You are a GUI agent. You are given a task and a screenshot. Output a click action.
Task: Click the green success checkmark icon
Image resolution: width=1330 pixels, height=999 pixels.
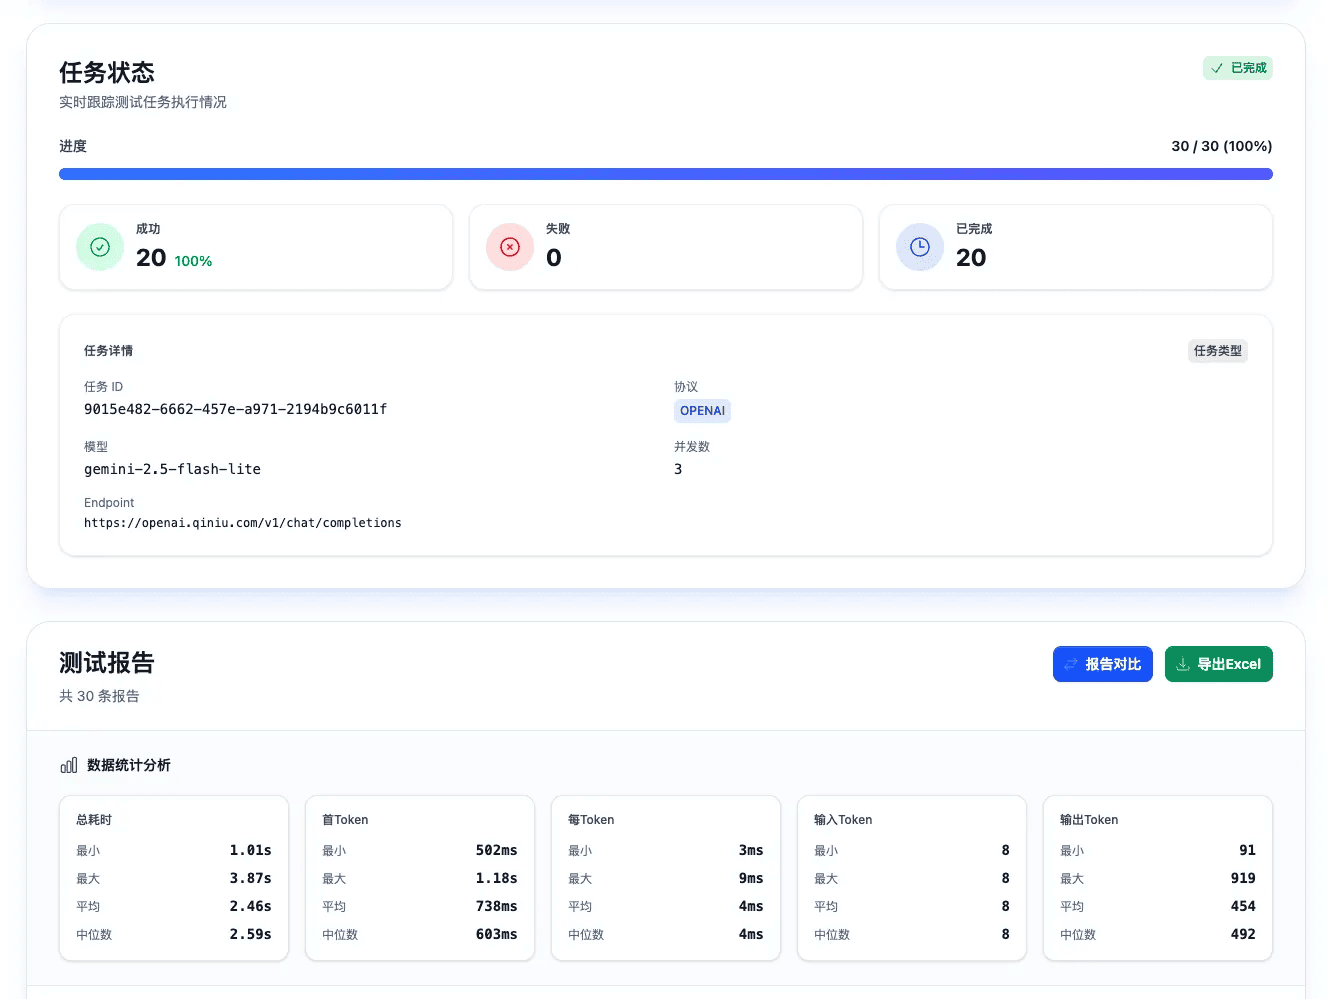point(100,247)
